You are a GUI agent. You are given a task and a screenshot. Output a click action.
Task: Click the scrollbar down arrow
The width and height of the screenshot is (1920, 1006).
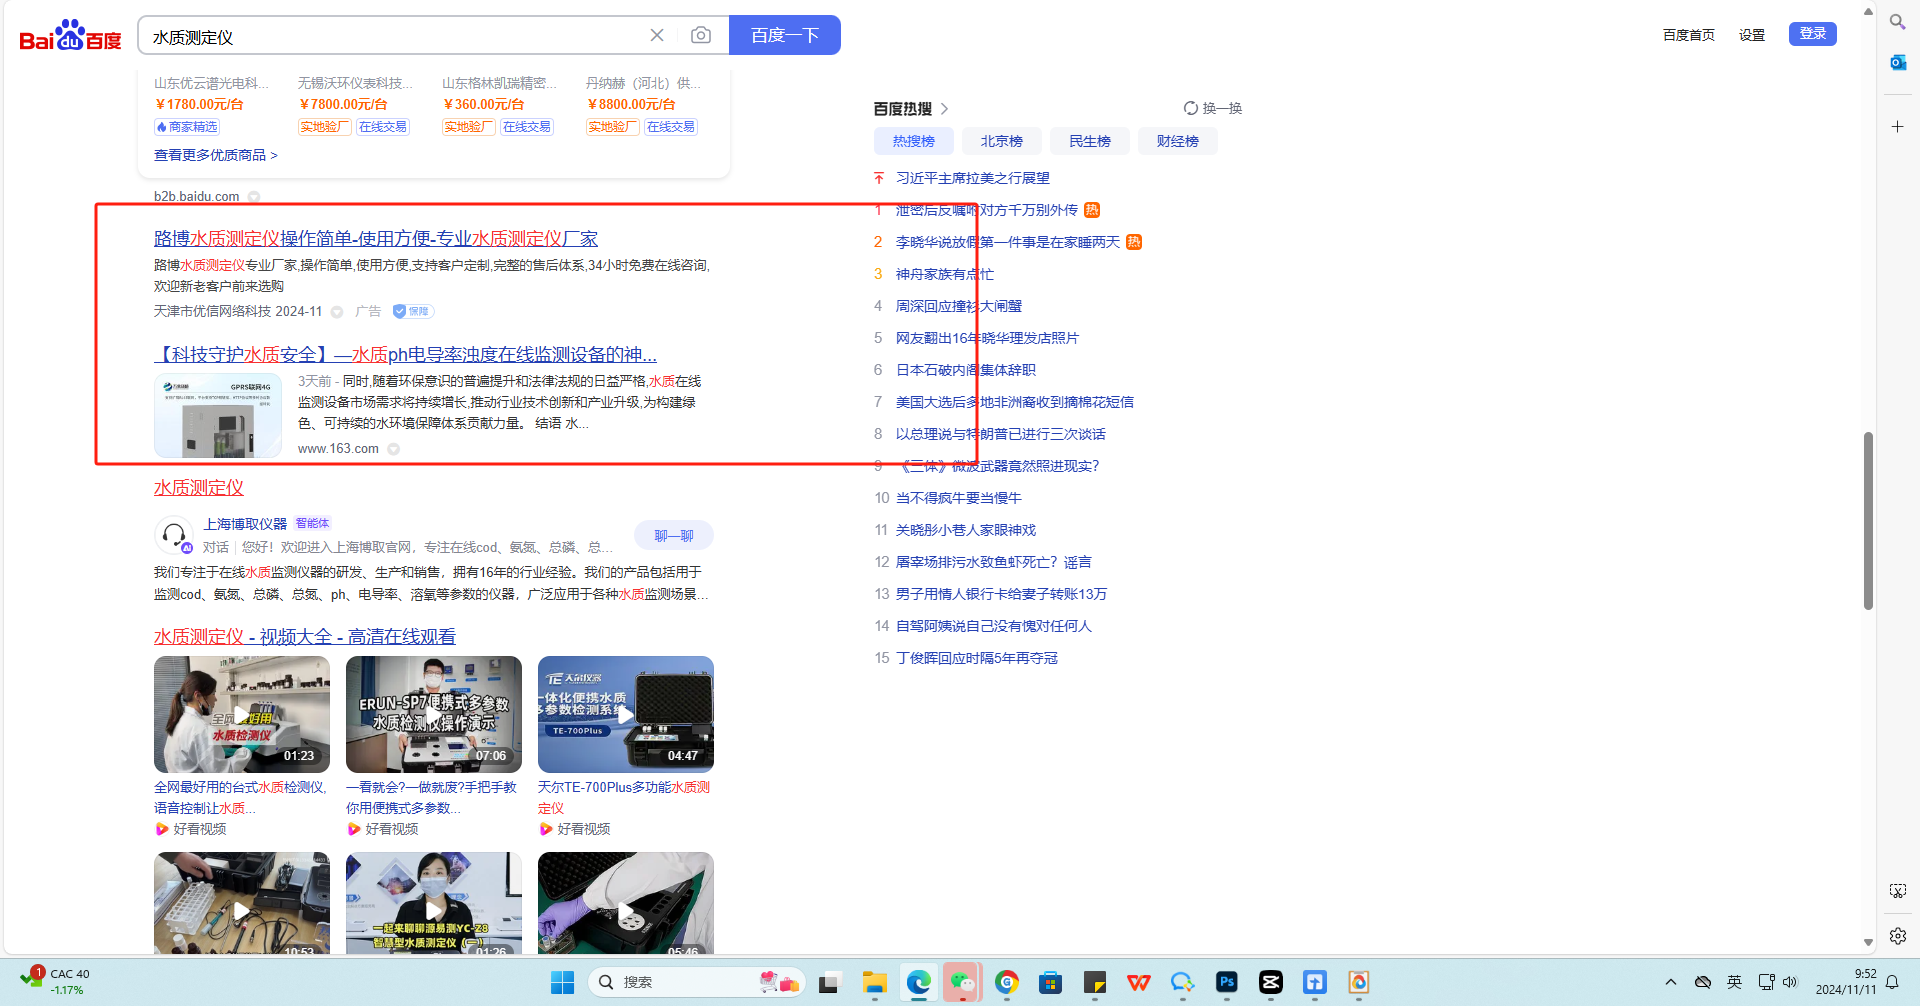1868,942
